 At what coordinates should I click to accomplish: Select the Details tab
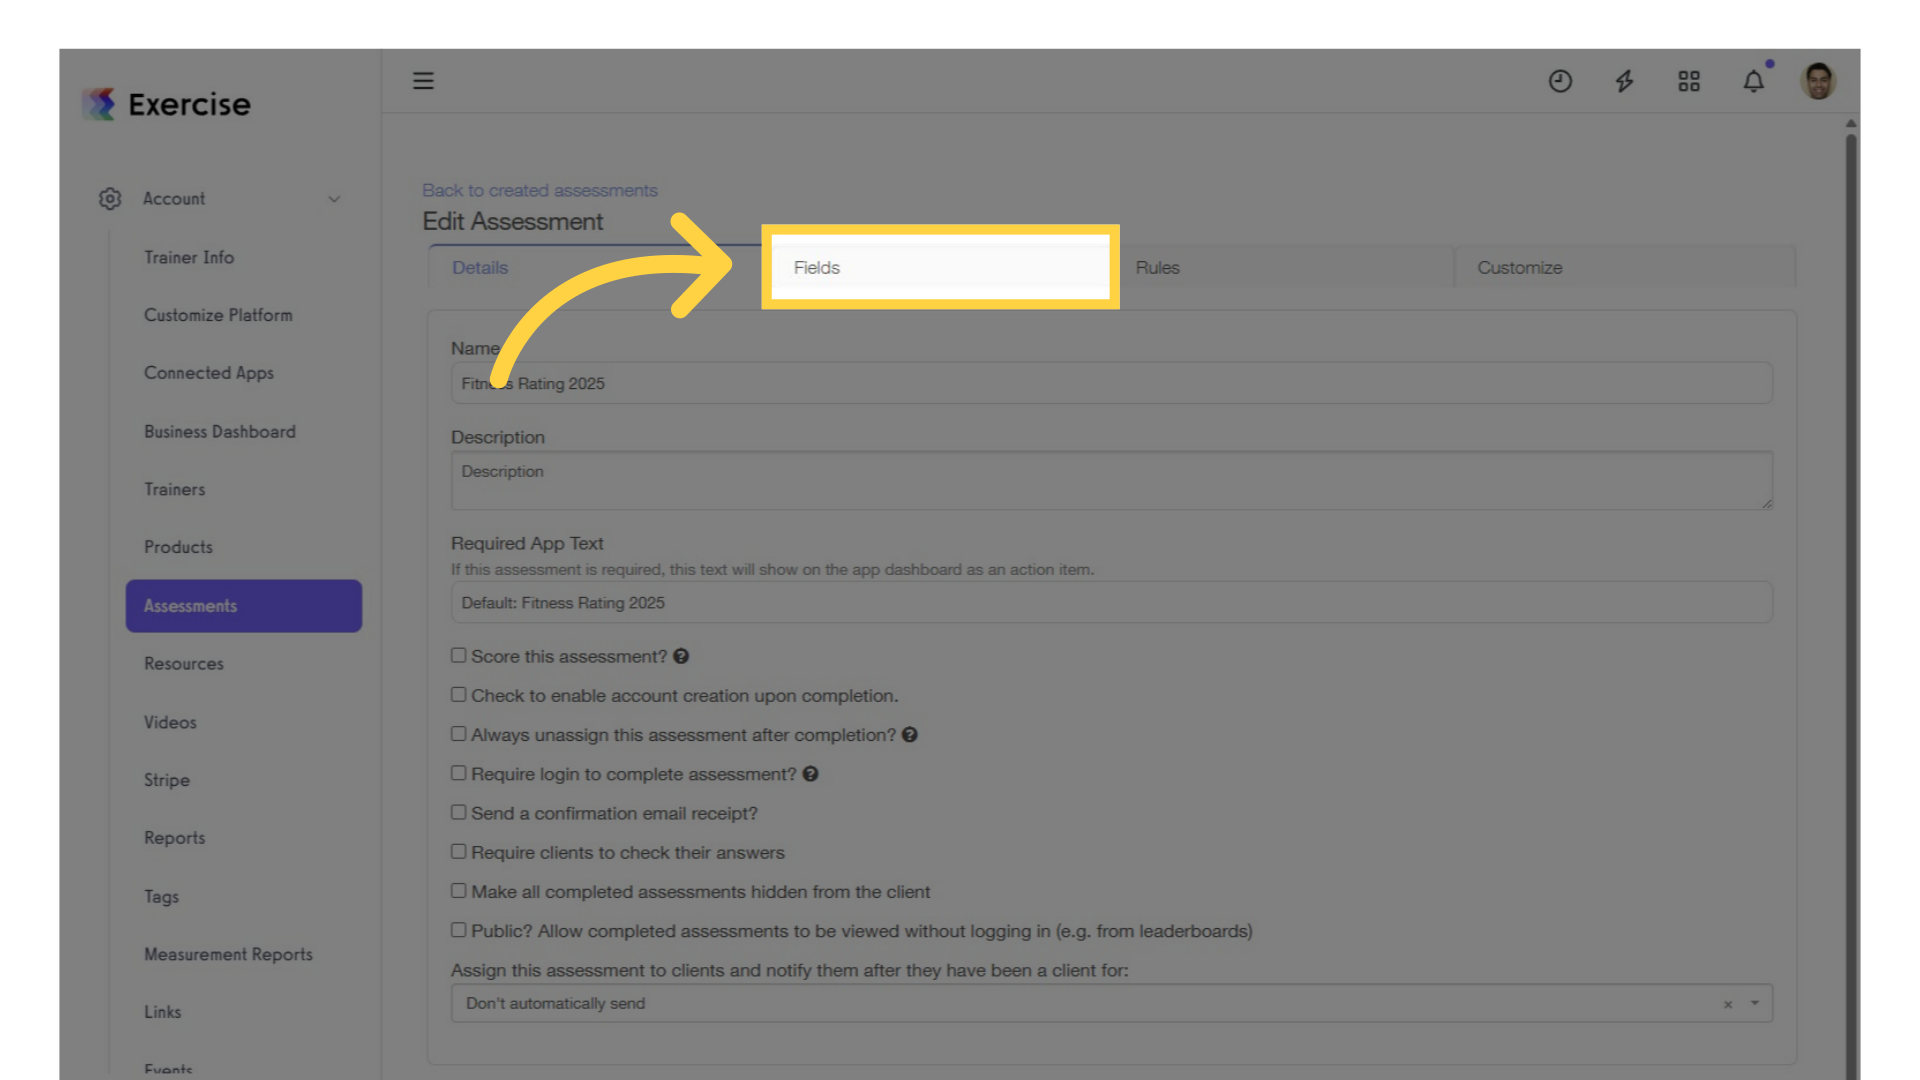[597, 268]
